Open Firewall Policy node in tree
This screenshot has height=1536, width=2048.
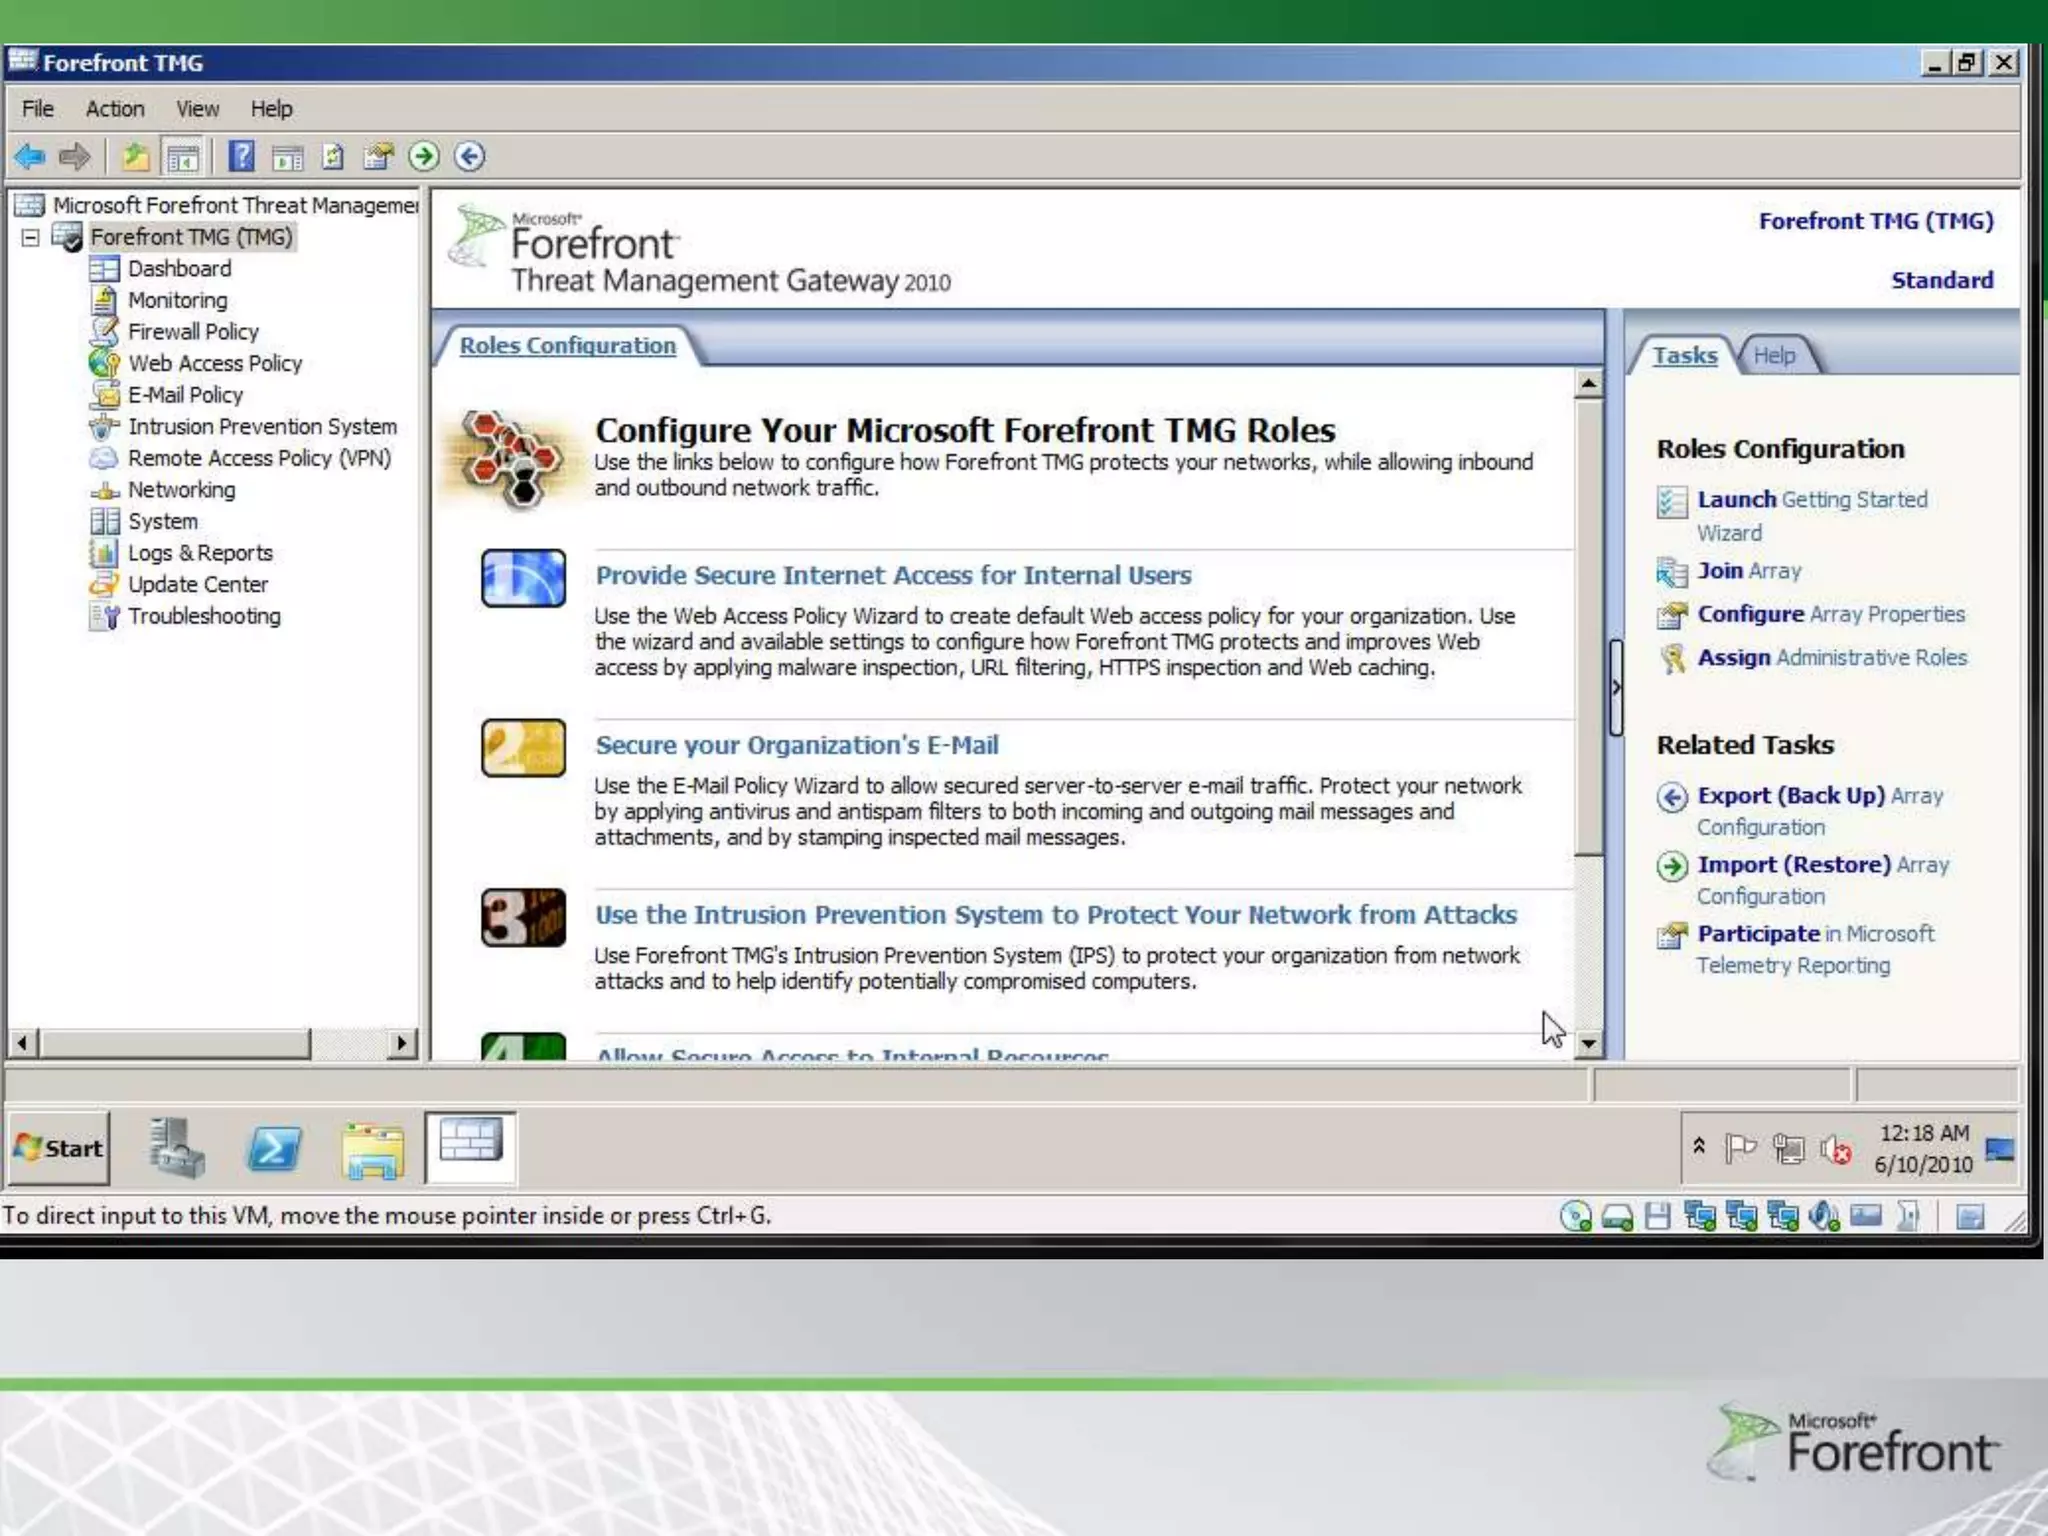coord(192,332)
